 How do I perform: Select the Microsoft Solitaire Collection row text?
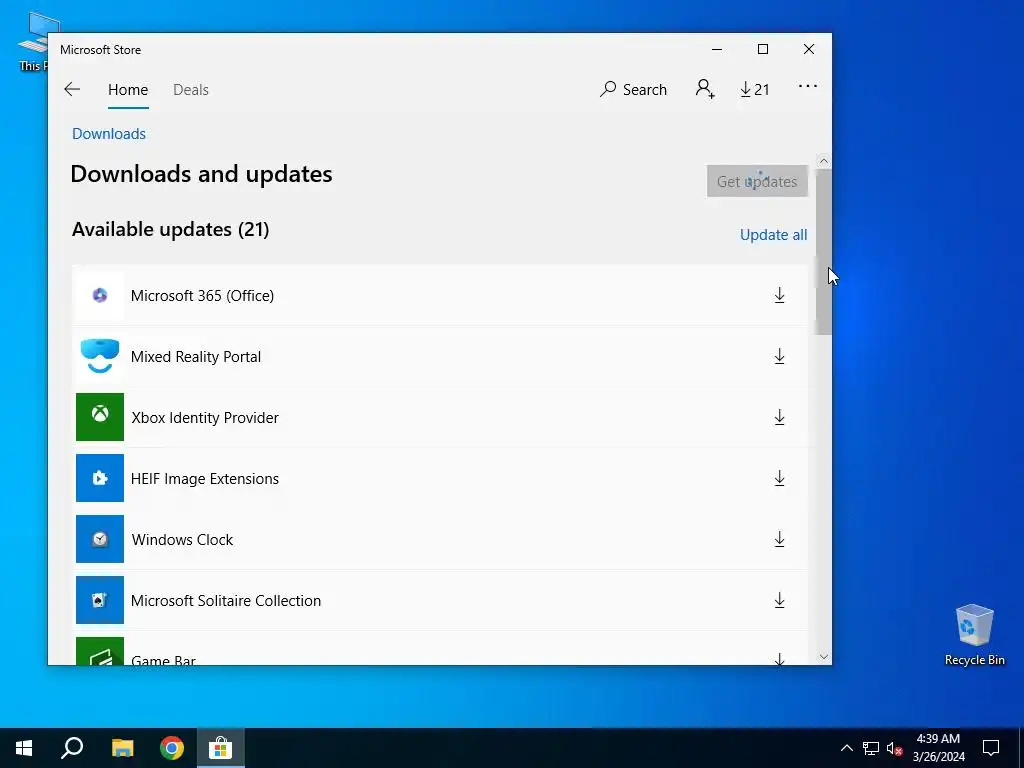pos(226,601)
